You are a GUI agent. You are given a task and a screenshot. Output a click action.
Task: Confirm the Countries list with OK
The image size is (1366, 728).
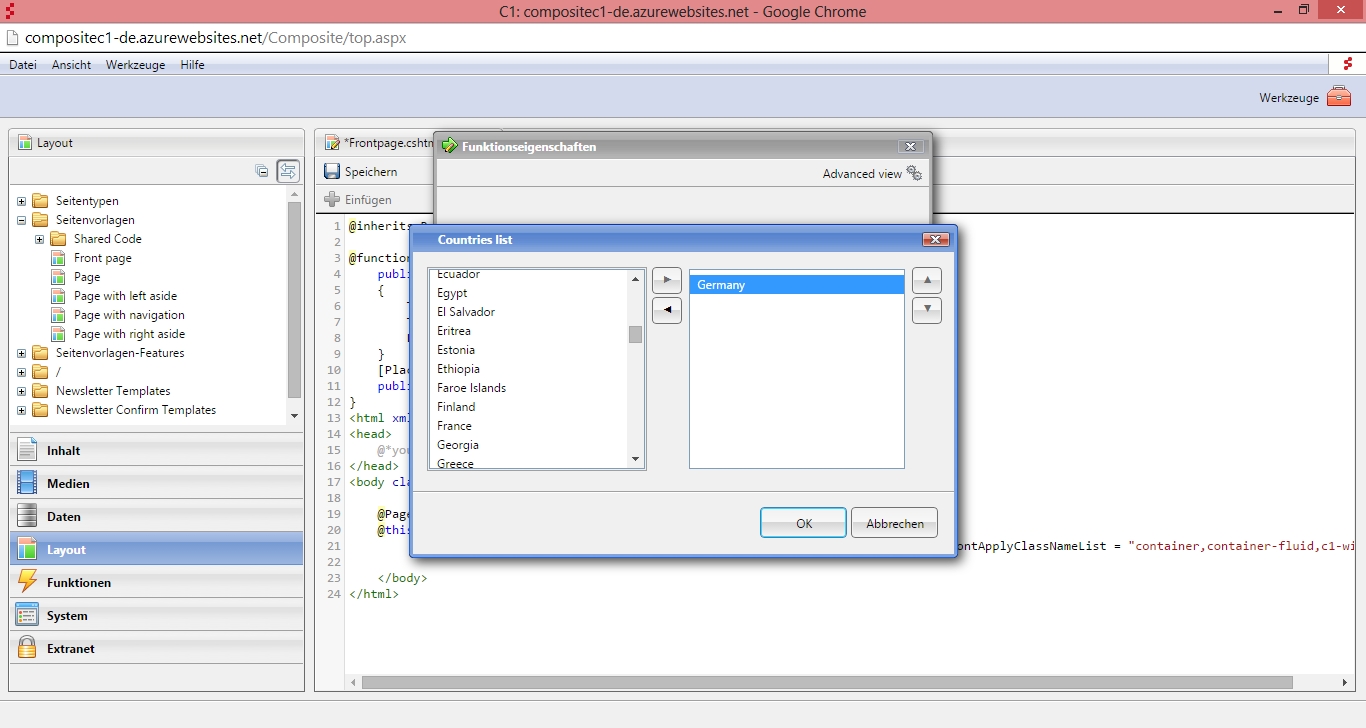point(803,523)
